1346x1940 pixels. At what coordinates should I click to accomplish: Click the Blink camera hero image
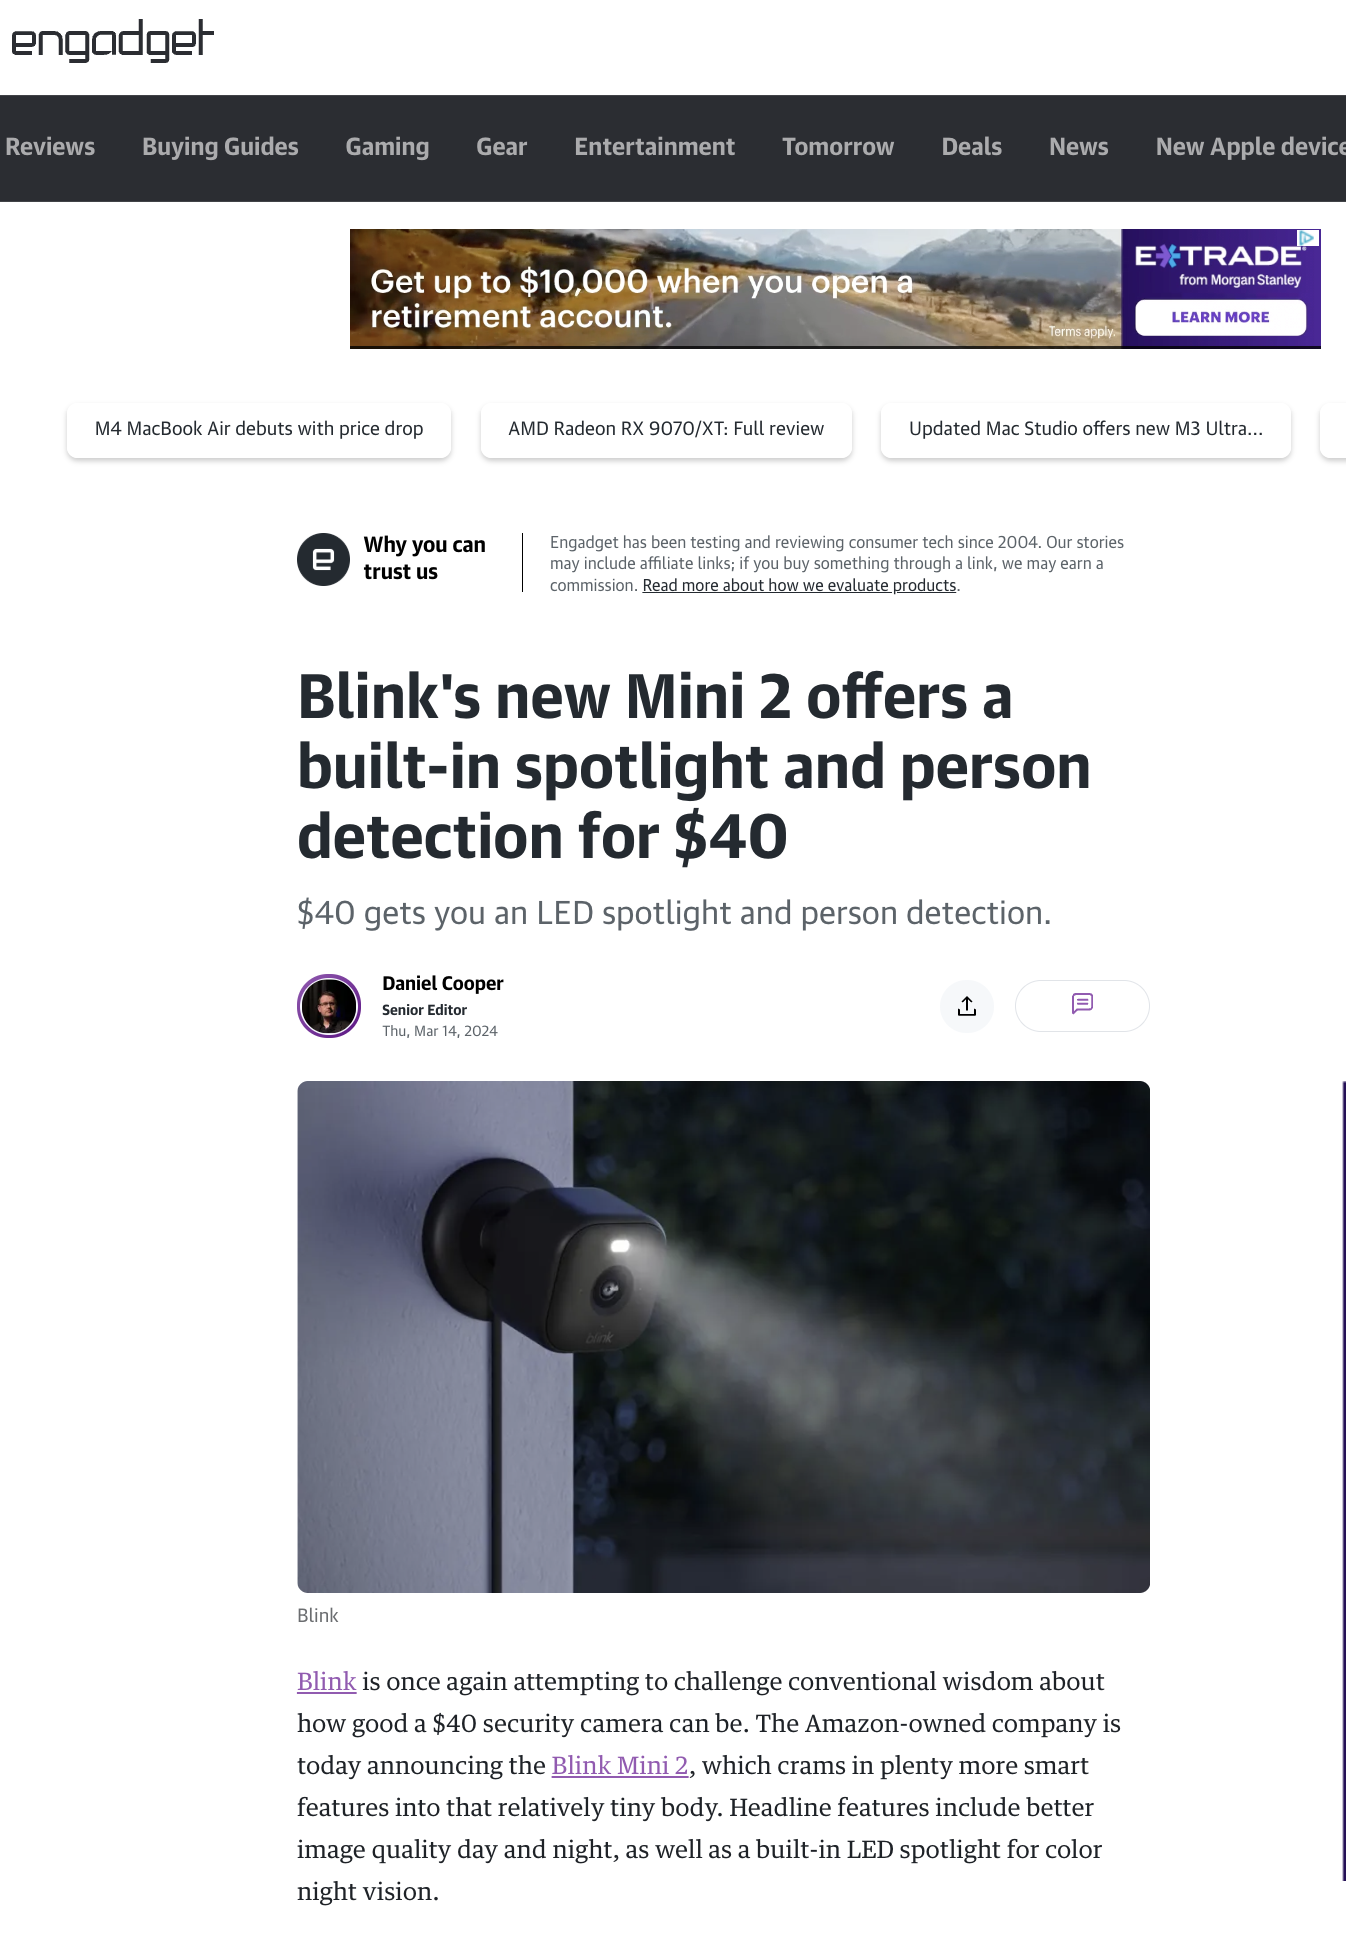[x=723, y=1337]
